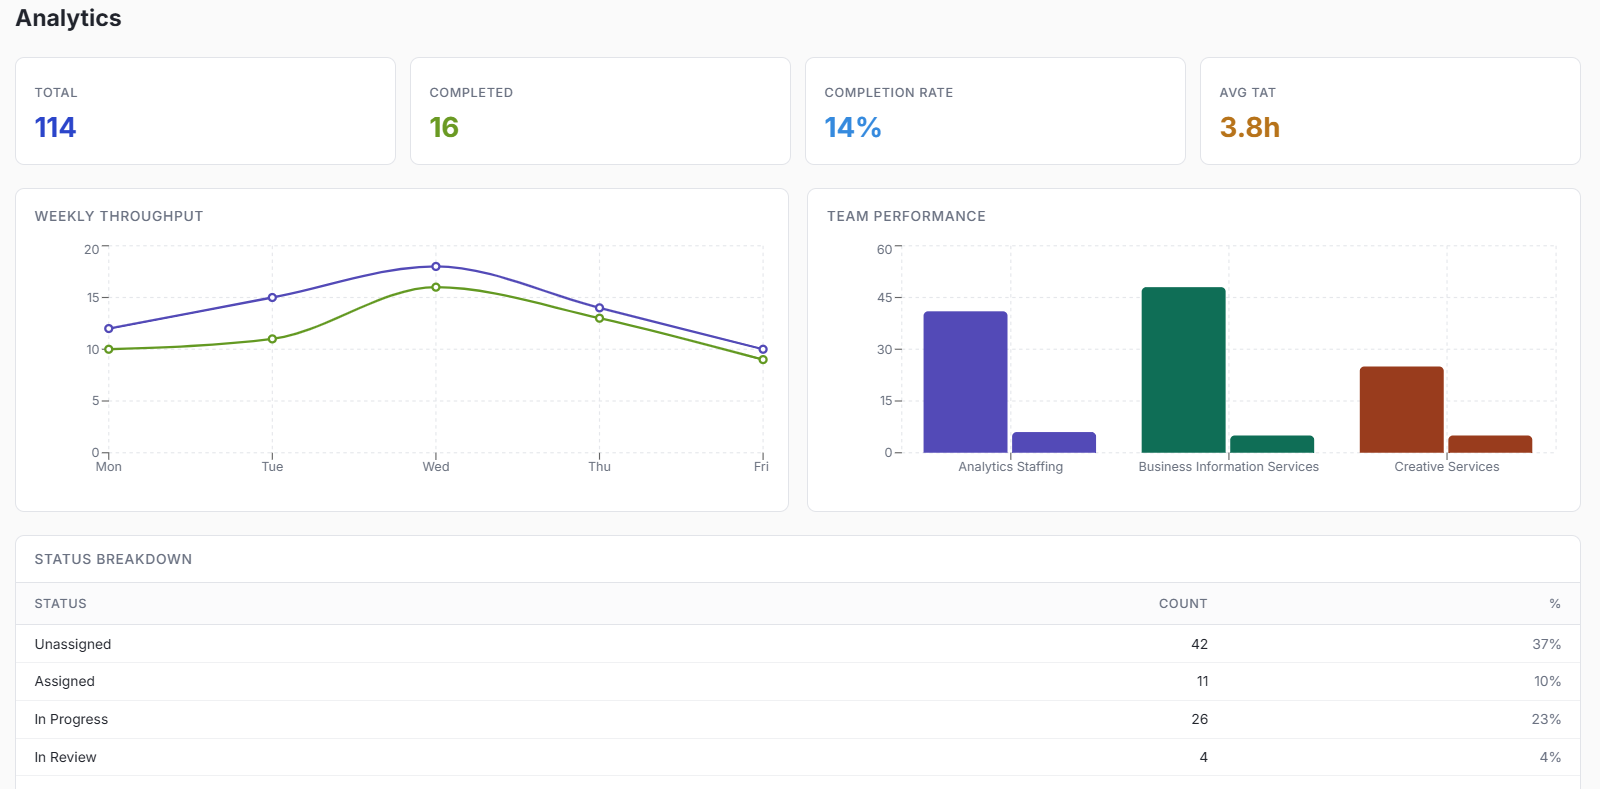The image size is (1600, 789).
Task: Select the Assigned status row
Action: click(x=798, y=682)
